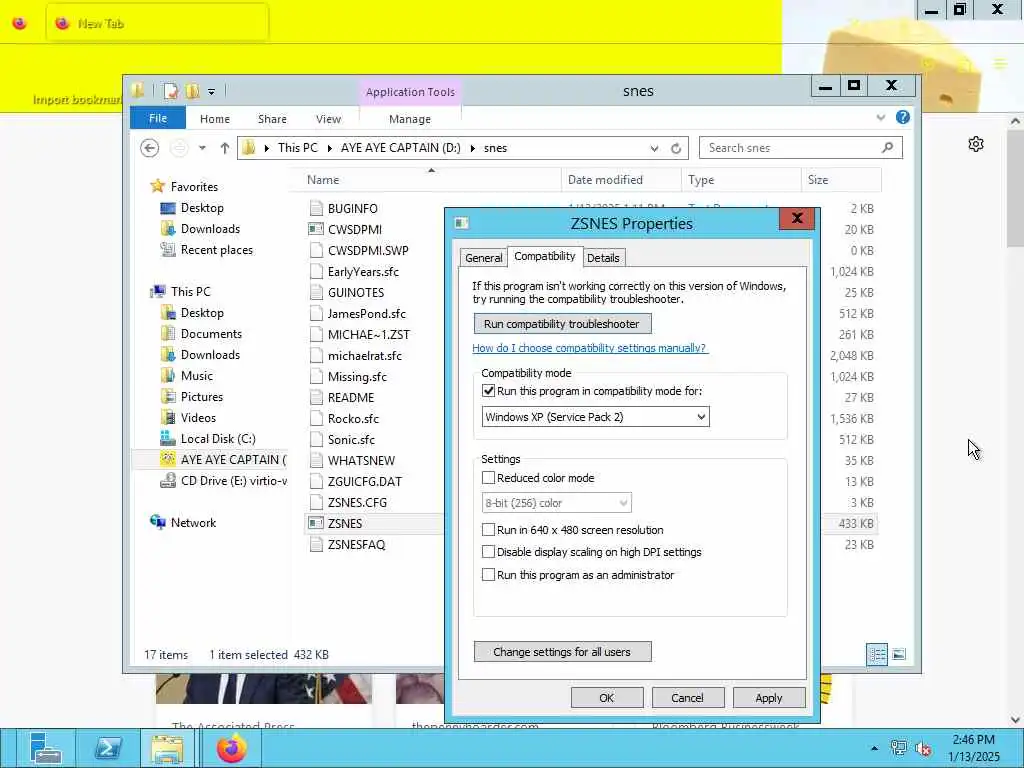
Task: Open the Share ribbon tab
Action: [x=272, y=119]
